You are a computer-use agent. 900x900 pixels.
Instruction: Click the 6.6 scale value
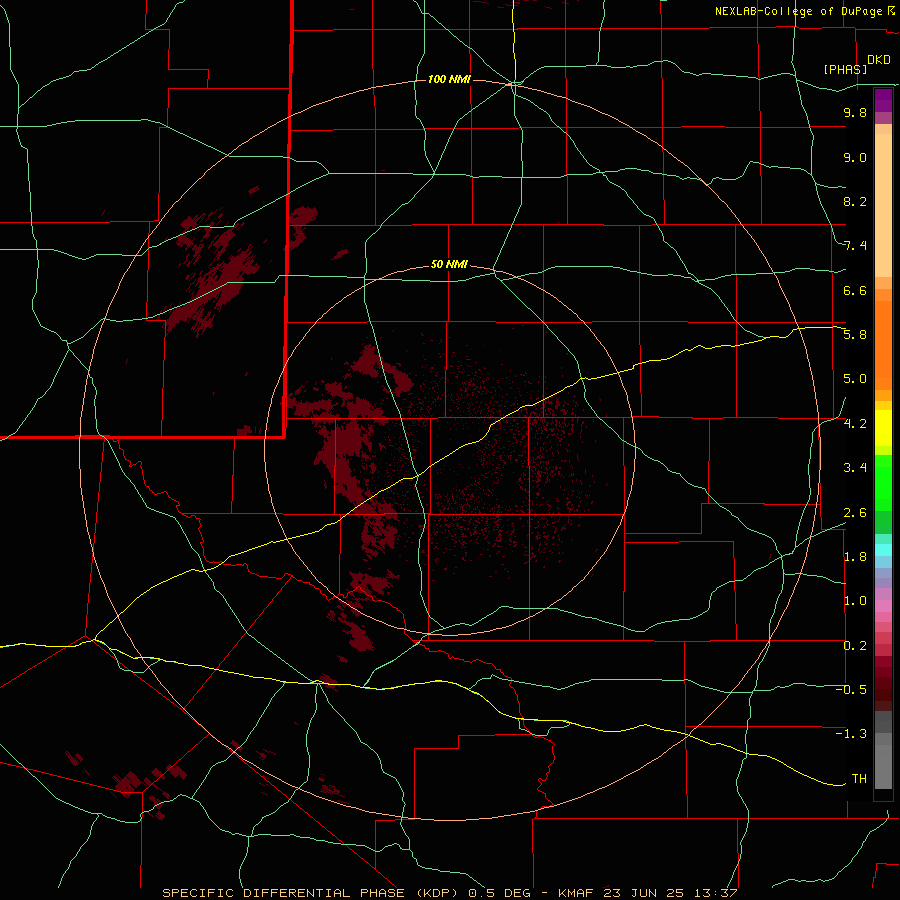[855, 290]
